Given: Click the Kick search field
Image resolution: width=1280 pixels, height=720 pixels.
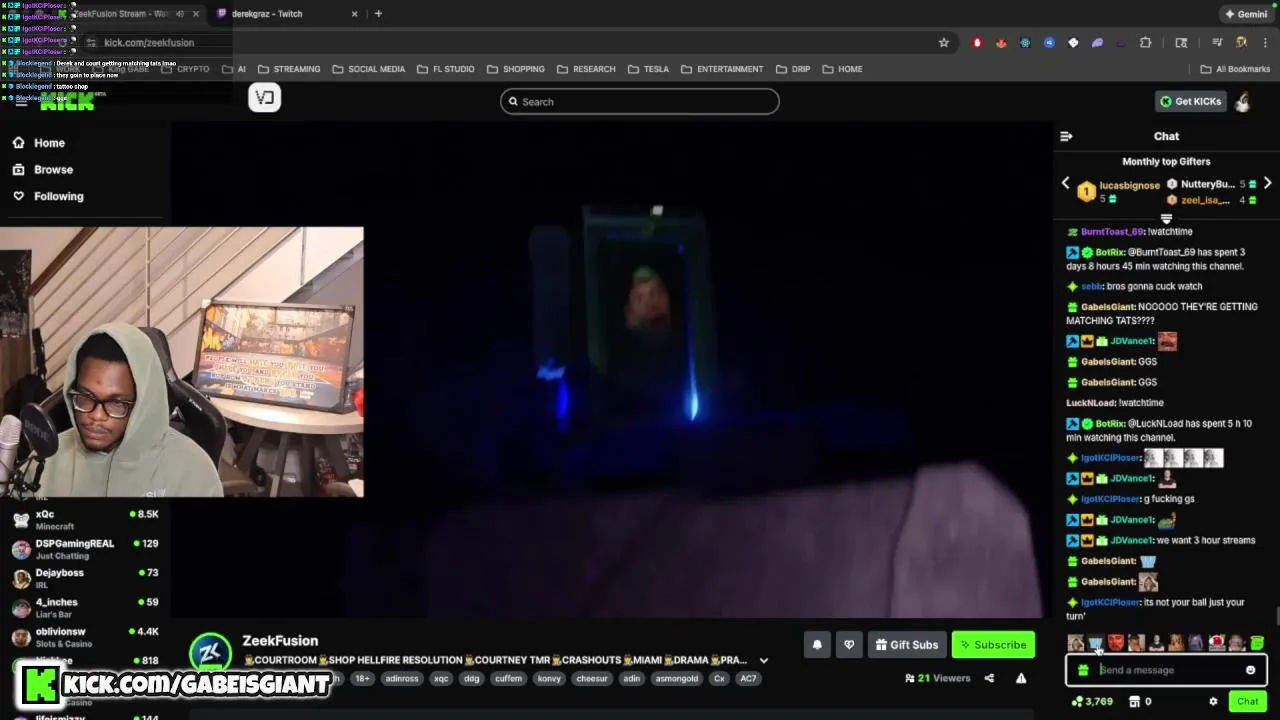Looking at the screenshot, I should tap(640, 101).
